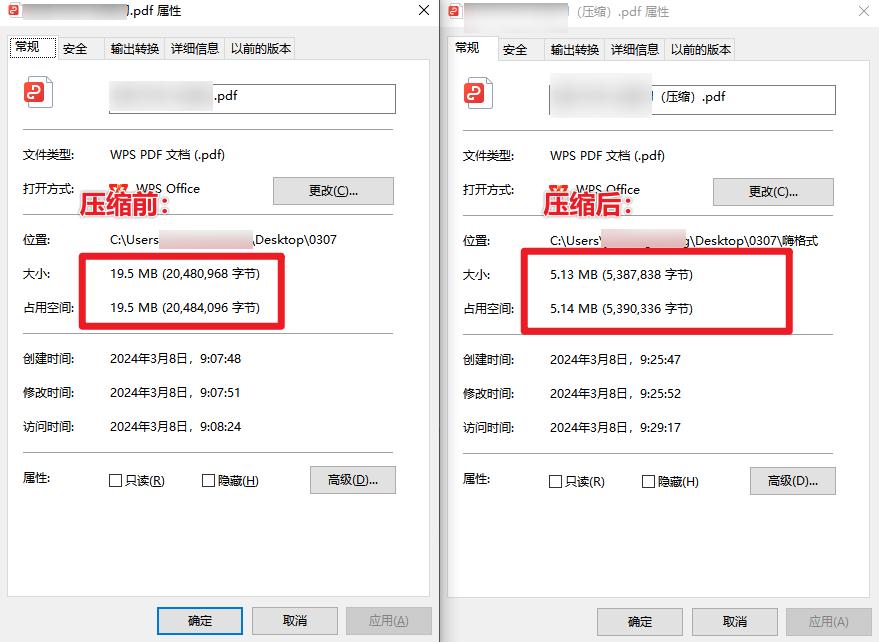
Task: Click 更改(C)... button in left dialog
Action: click(x=334, y=191)
